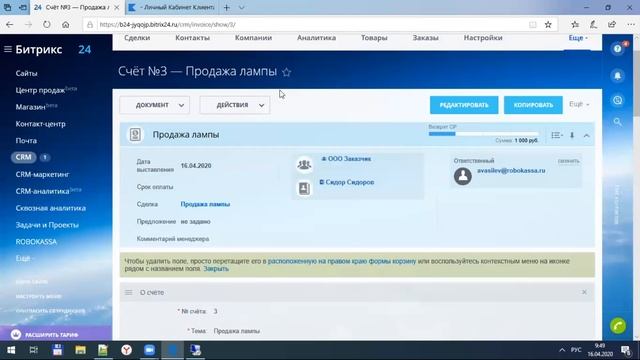
Task: Open the list view options icon
Action: [557, 135]
